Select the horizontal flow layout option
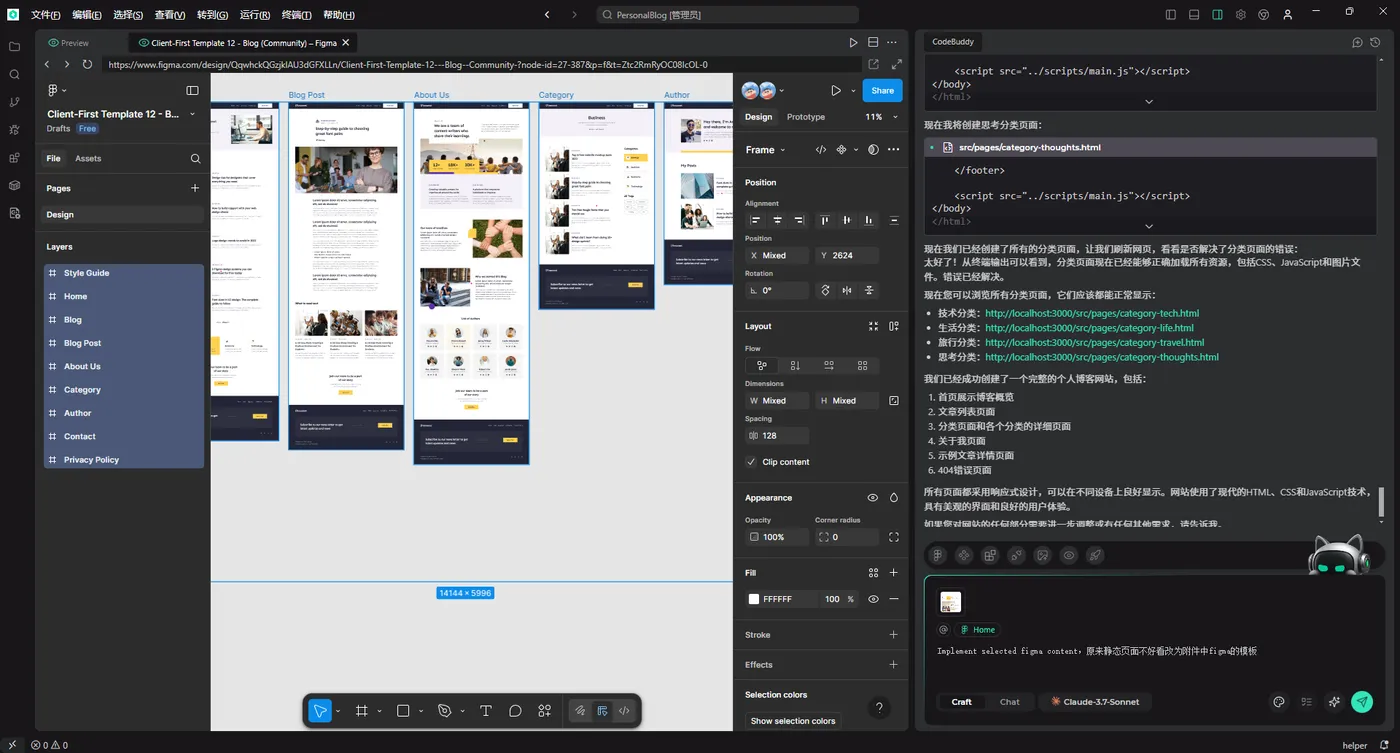Screen dimensions: 1400x753 (x=829, y=366)
